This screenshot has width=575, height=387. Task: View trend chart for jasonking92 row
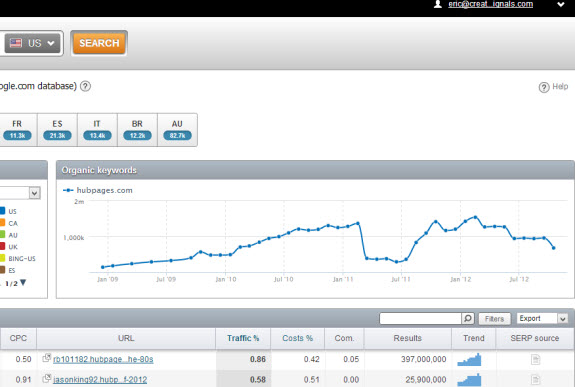(x=469, y=380)
